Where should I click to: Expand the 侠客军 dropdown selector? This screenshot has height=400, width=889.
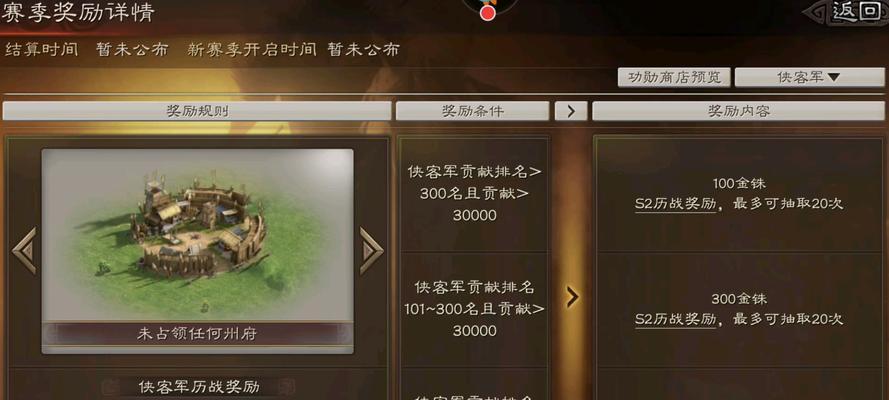809,78
